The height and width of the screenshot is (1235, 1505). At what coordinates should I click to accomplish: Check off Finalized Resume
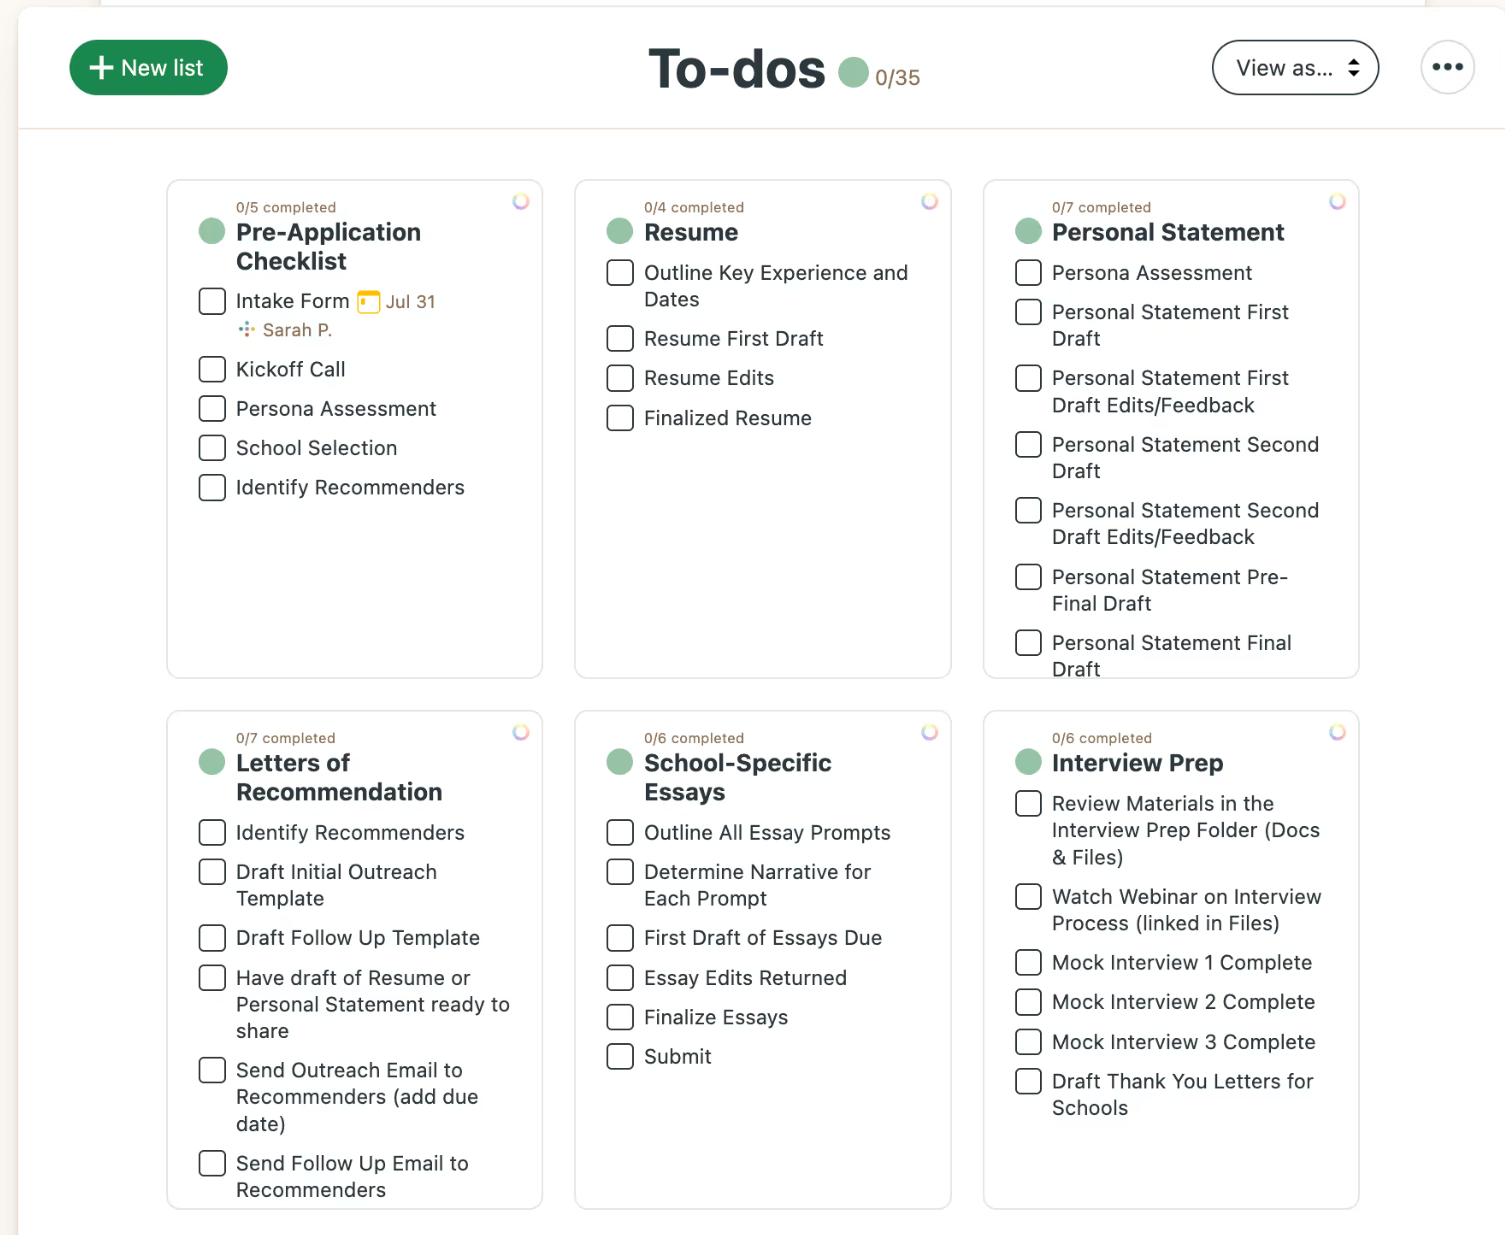620,418
